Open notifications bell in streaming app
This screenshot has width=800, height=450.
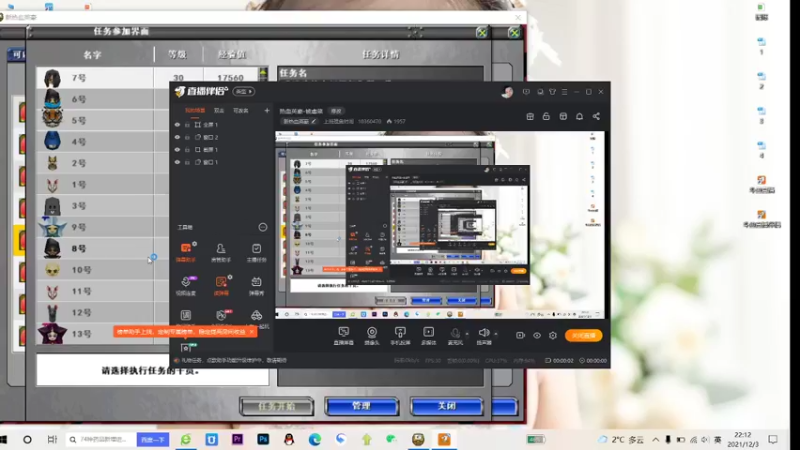580,116
